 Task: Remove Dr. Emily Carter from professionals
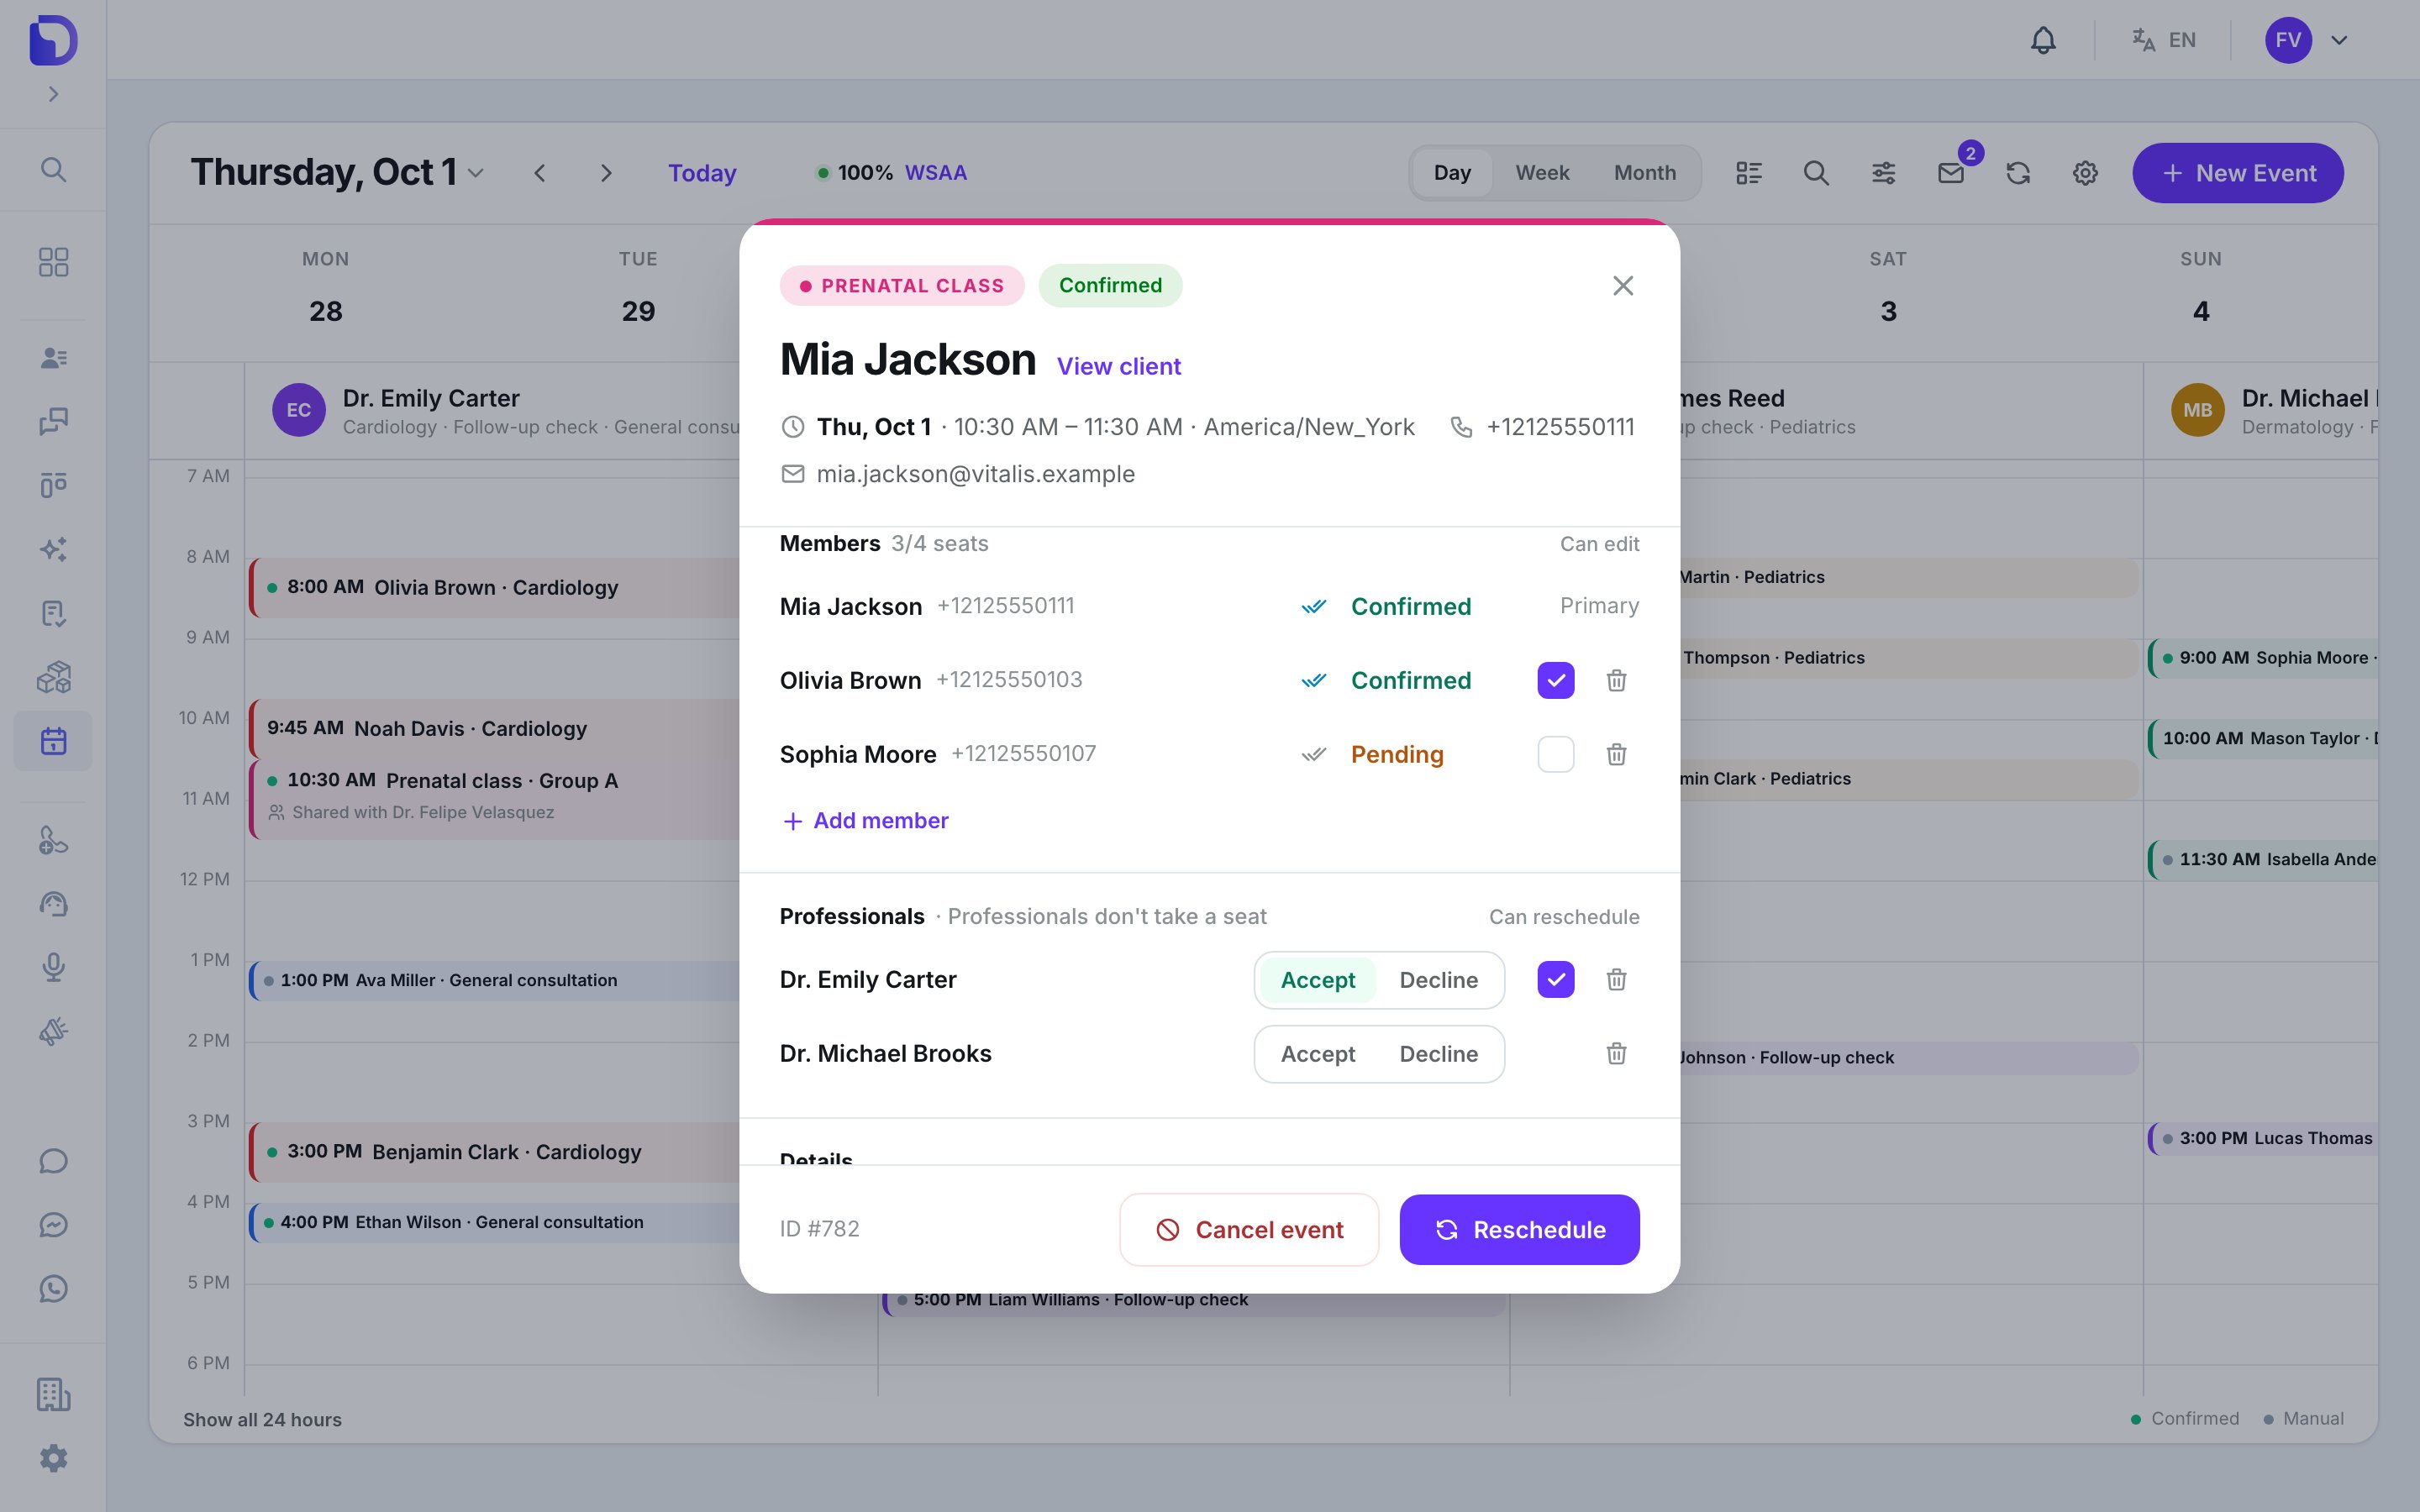pyautogui.click(x=1616, y=979)
